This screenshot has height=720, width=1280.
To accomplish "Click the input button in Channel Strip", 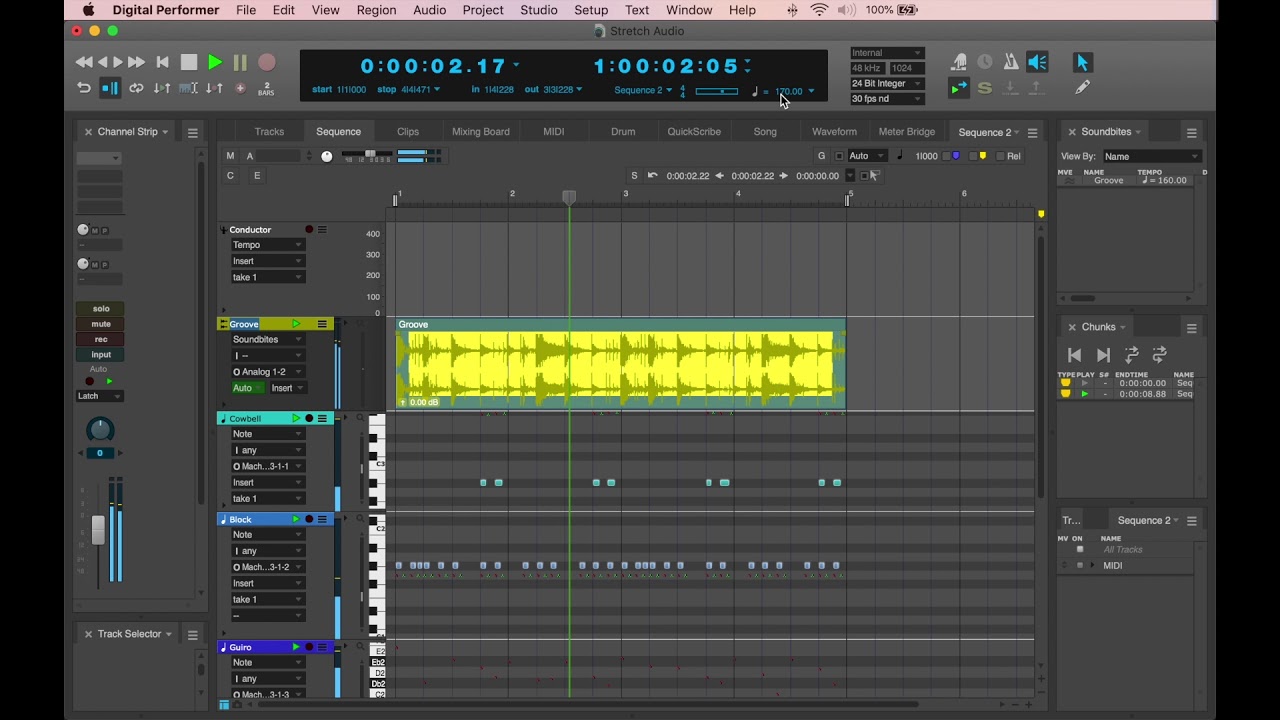I will click(x=101, y=355).
